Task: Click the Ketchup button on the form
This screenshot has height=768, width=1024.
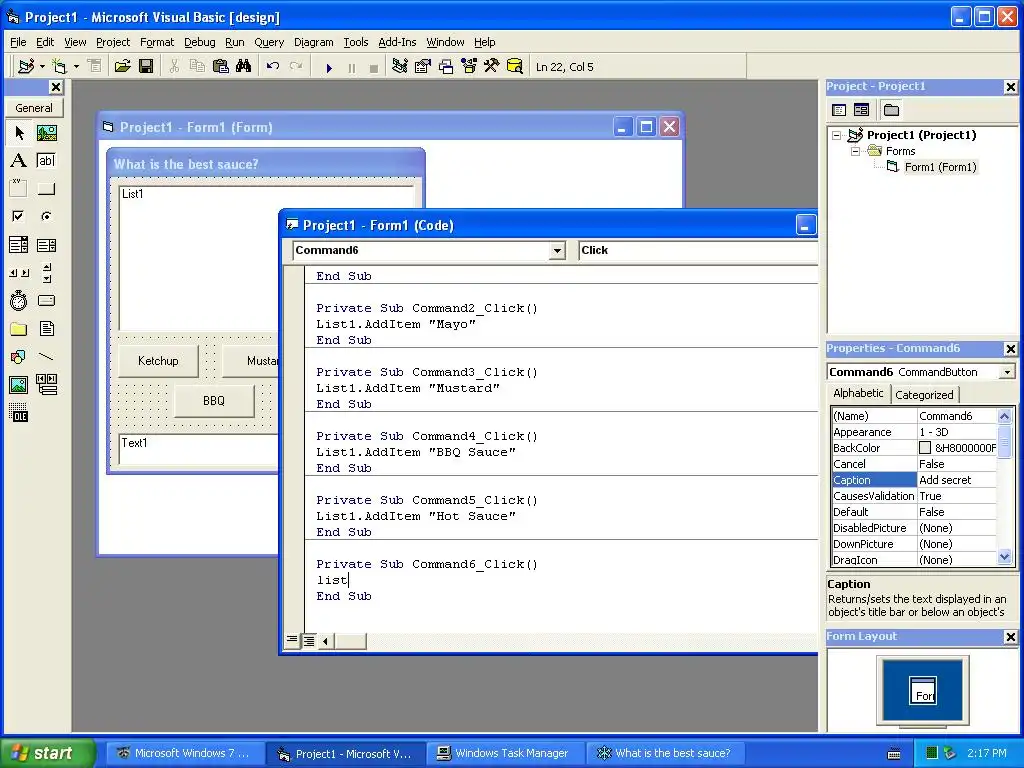Action: coord(158,360)
